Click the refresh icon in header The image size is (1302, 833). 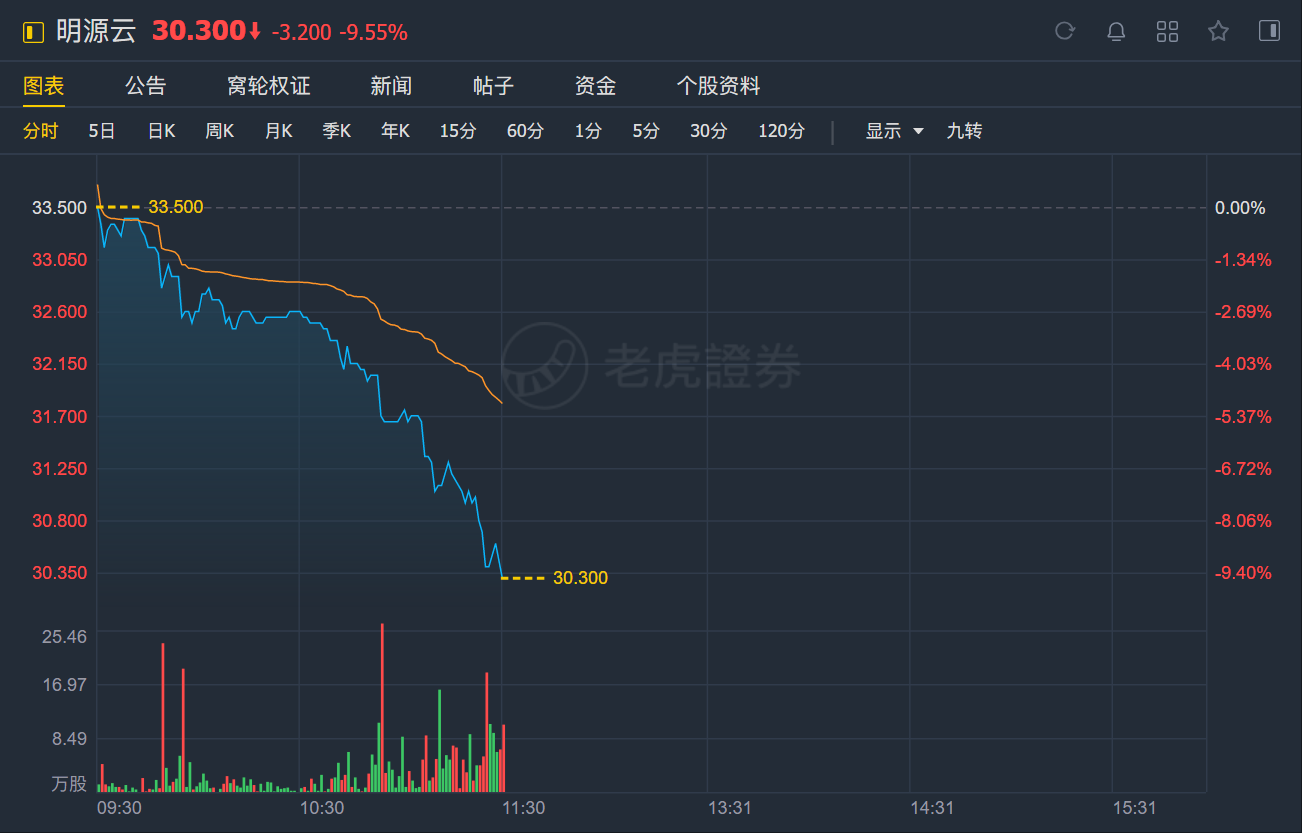pos(1065,31)
